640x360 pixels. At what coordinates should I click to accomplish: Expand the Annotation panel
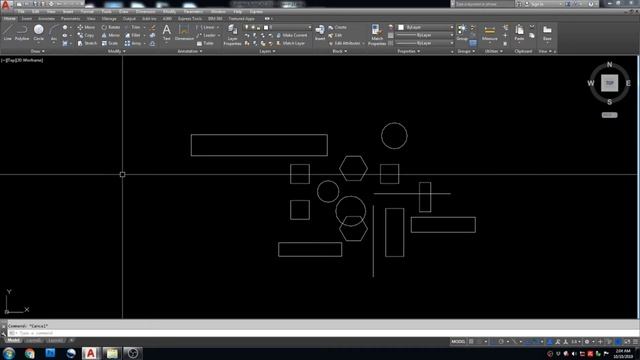click(x=189, y=51)
